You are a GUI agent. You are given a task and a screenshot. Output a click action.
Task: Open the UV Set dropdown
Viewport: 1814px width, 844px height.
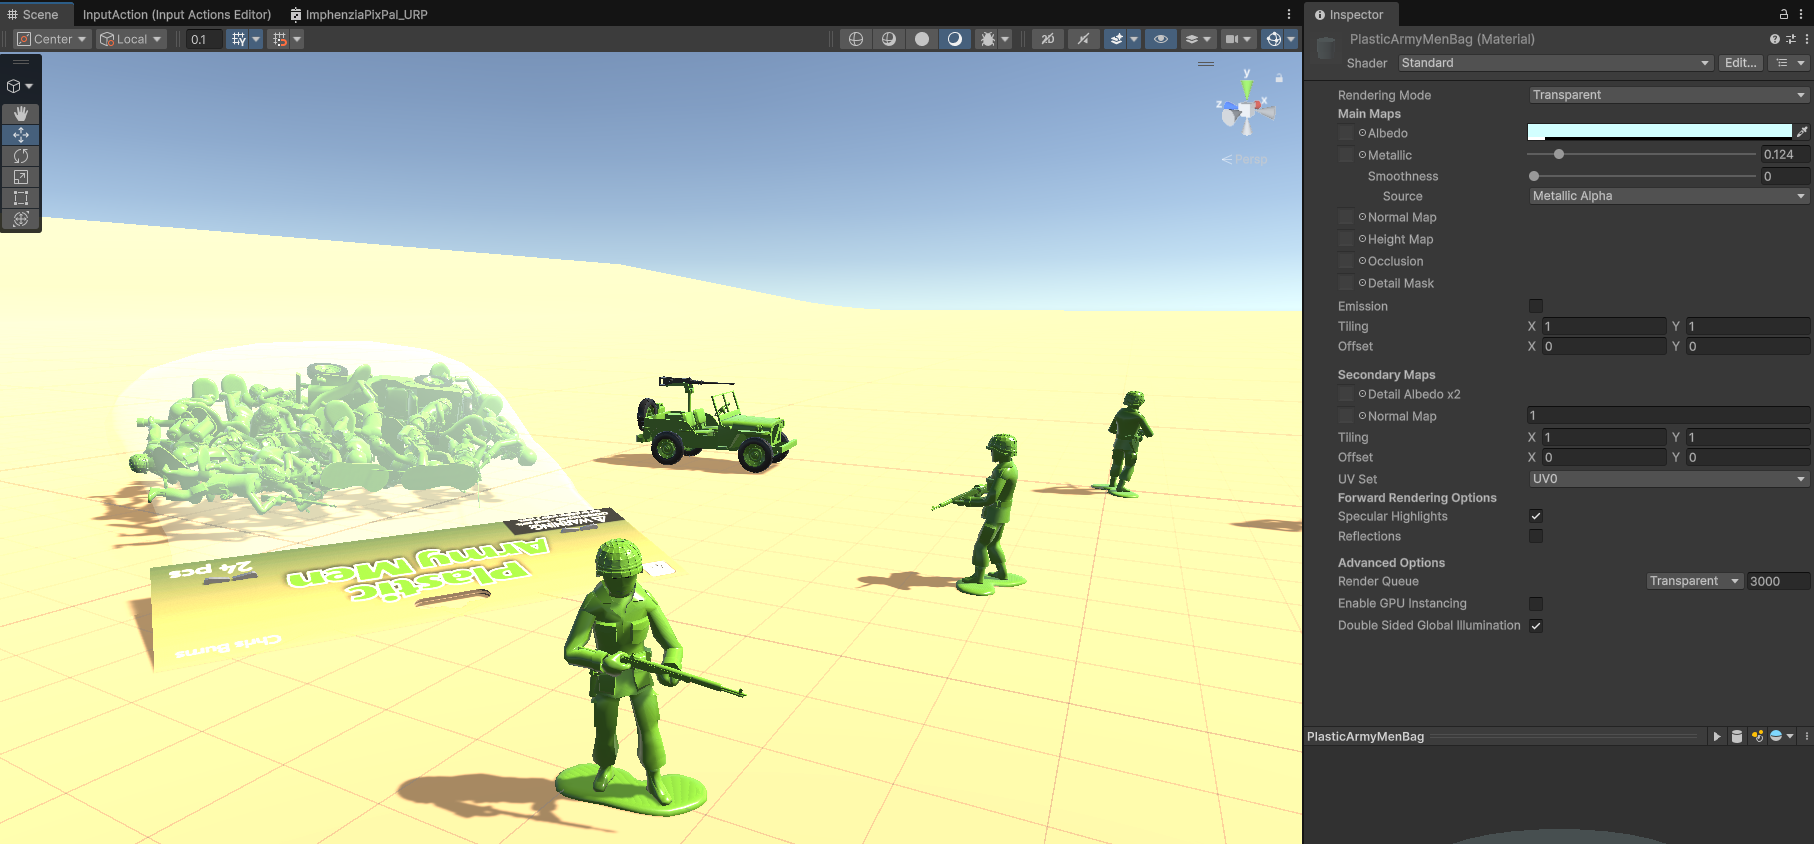pyautogui.click(x=1669, y=479)
